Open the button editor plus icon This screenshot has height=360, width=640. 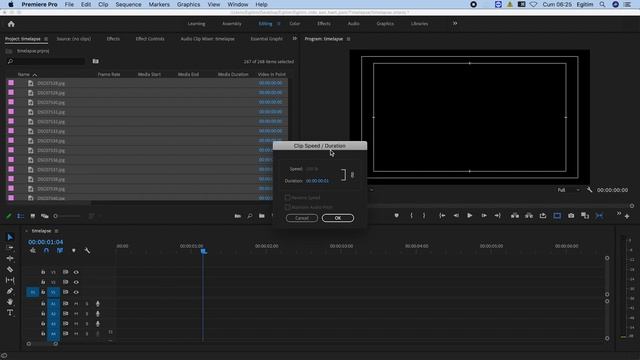(x=627, y=216)
